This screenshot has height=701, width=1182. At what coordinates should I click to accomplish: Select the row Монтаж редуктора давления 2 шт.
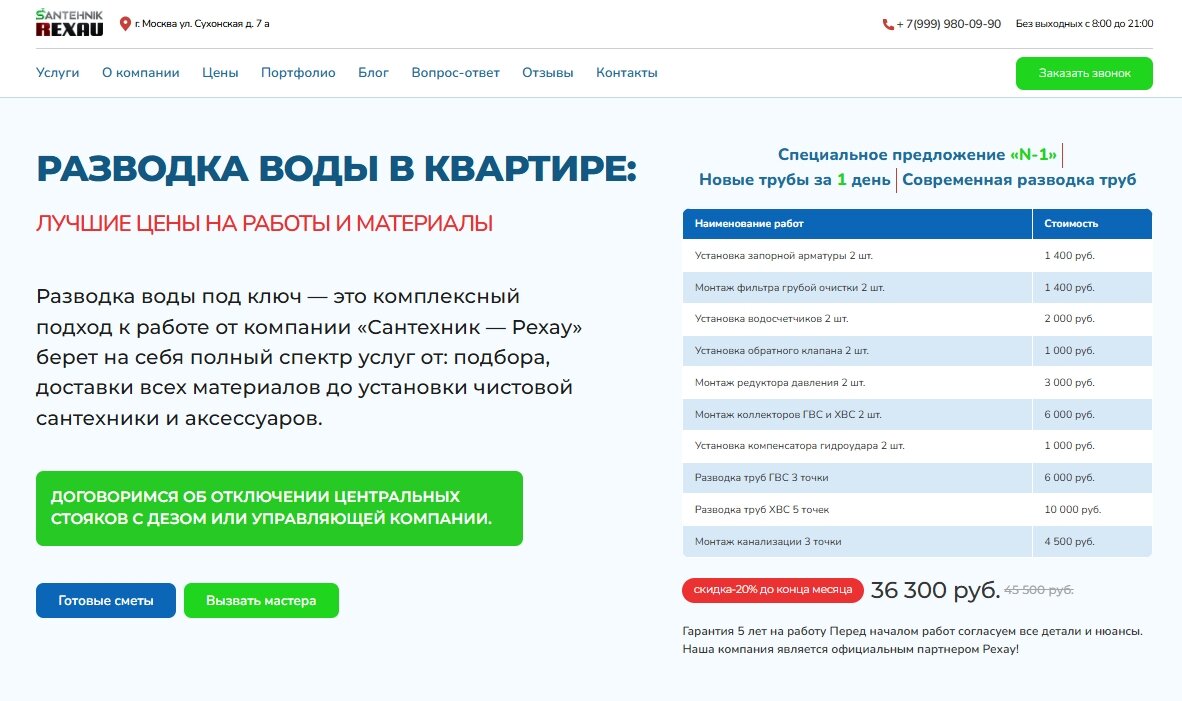point(917,383)
